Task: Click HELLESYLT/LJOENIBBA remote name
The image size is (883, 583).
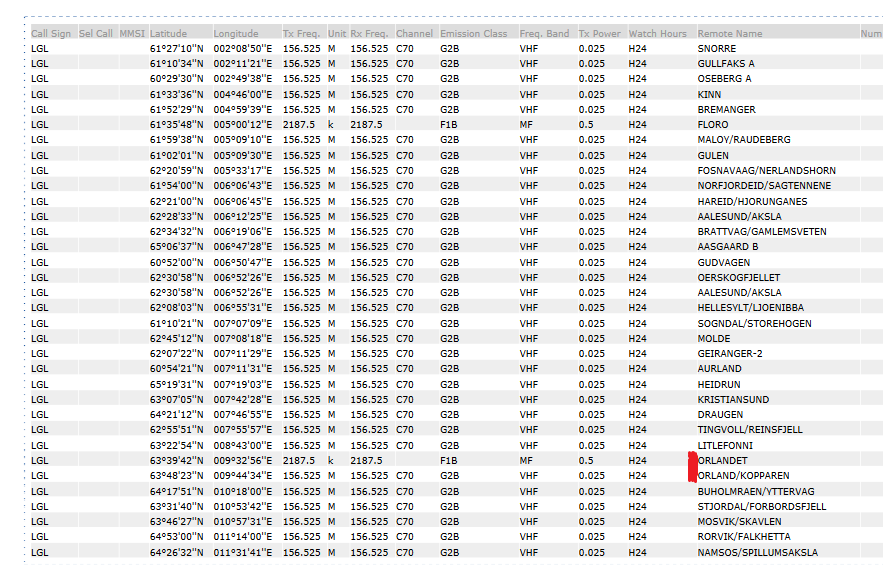Action: 750,308
